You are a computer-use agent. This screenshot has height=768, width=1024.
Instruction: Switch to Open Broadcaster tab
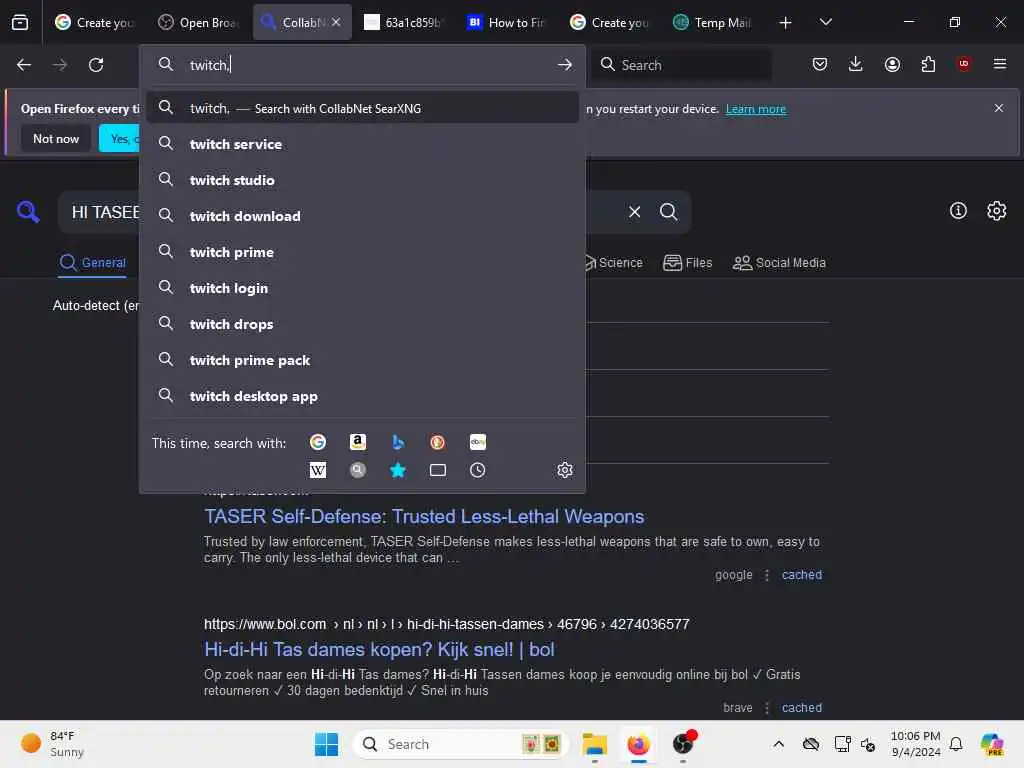click(x=199, y=22)
